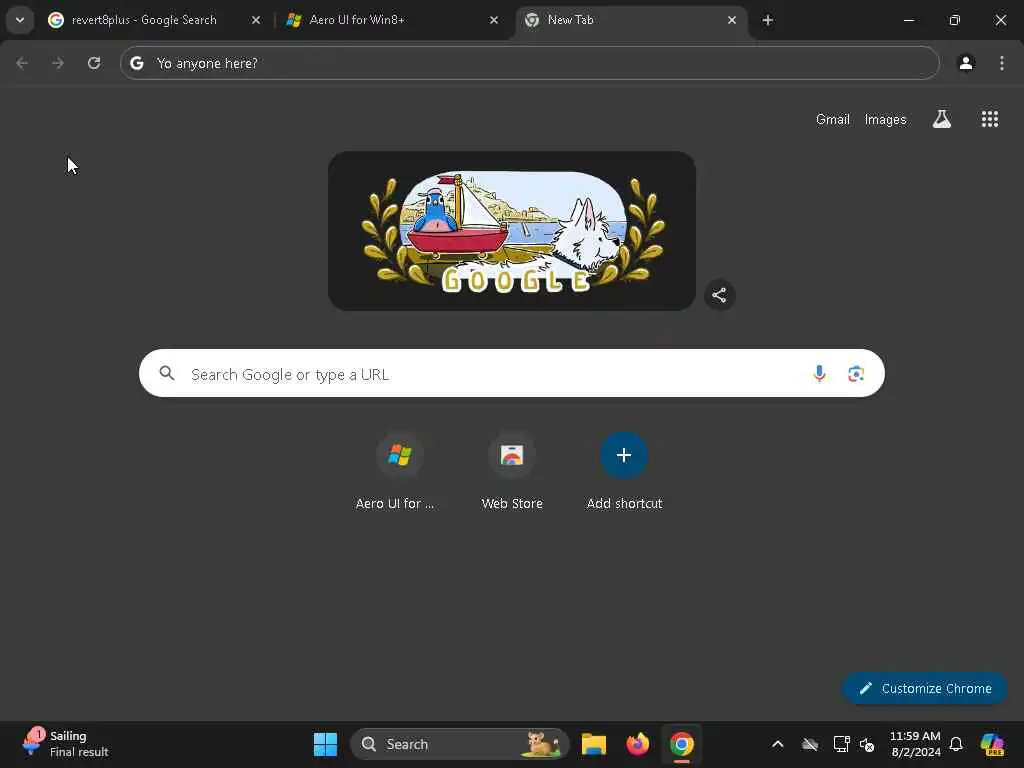1024x768 pixels.
Task: Search by image with Google Lens
Action: [x=856, y=374]
